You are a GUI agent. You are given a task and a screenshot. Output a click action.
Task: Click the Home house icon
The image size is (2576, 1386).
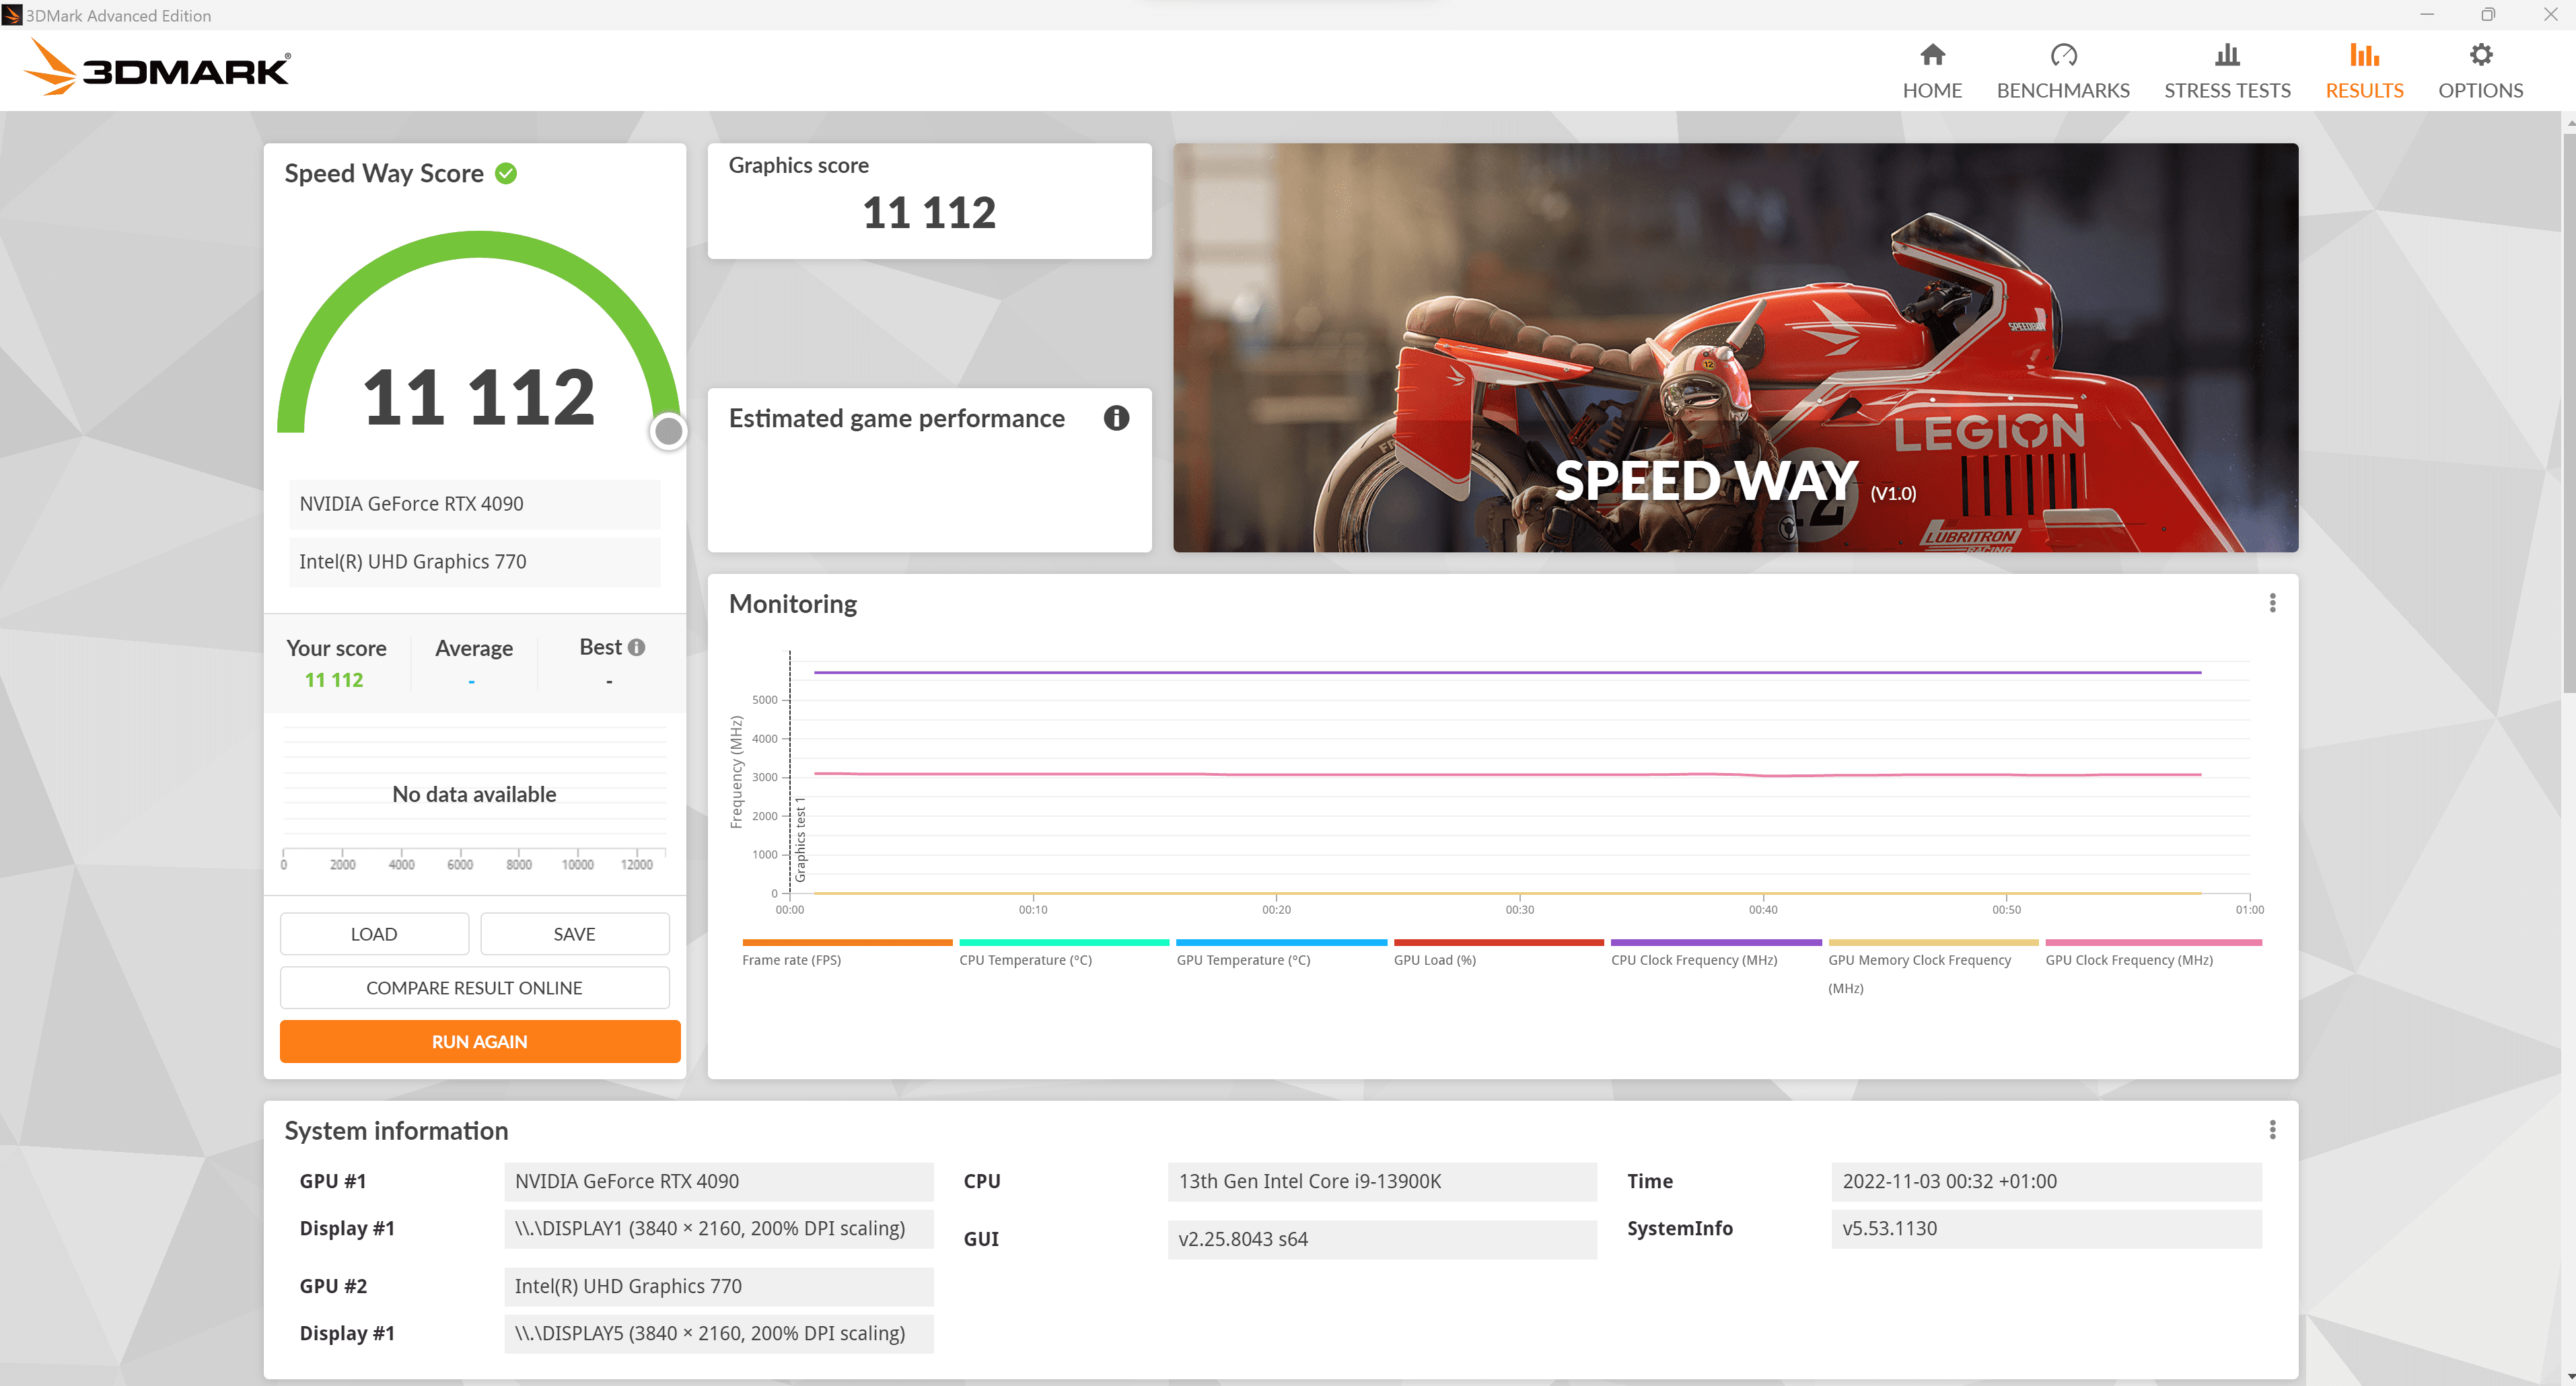coord(1932,55)
